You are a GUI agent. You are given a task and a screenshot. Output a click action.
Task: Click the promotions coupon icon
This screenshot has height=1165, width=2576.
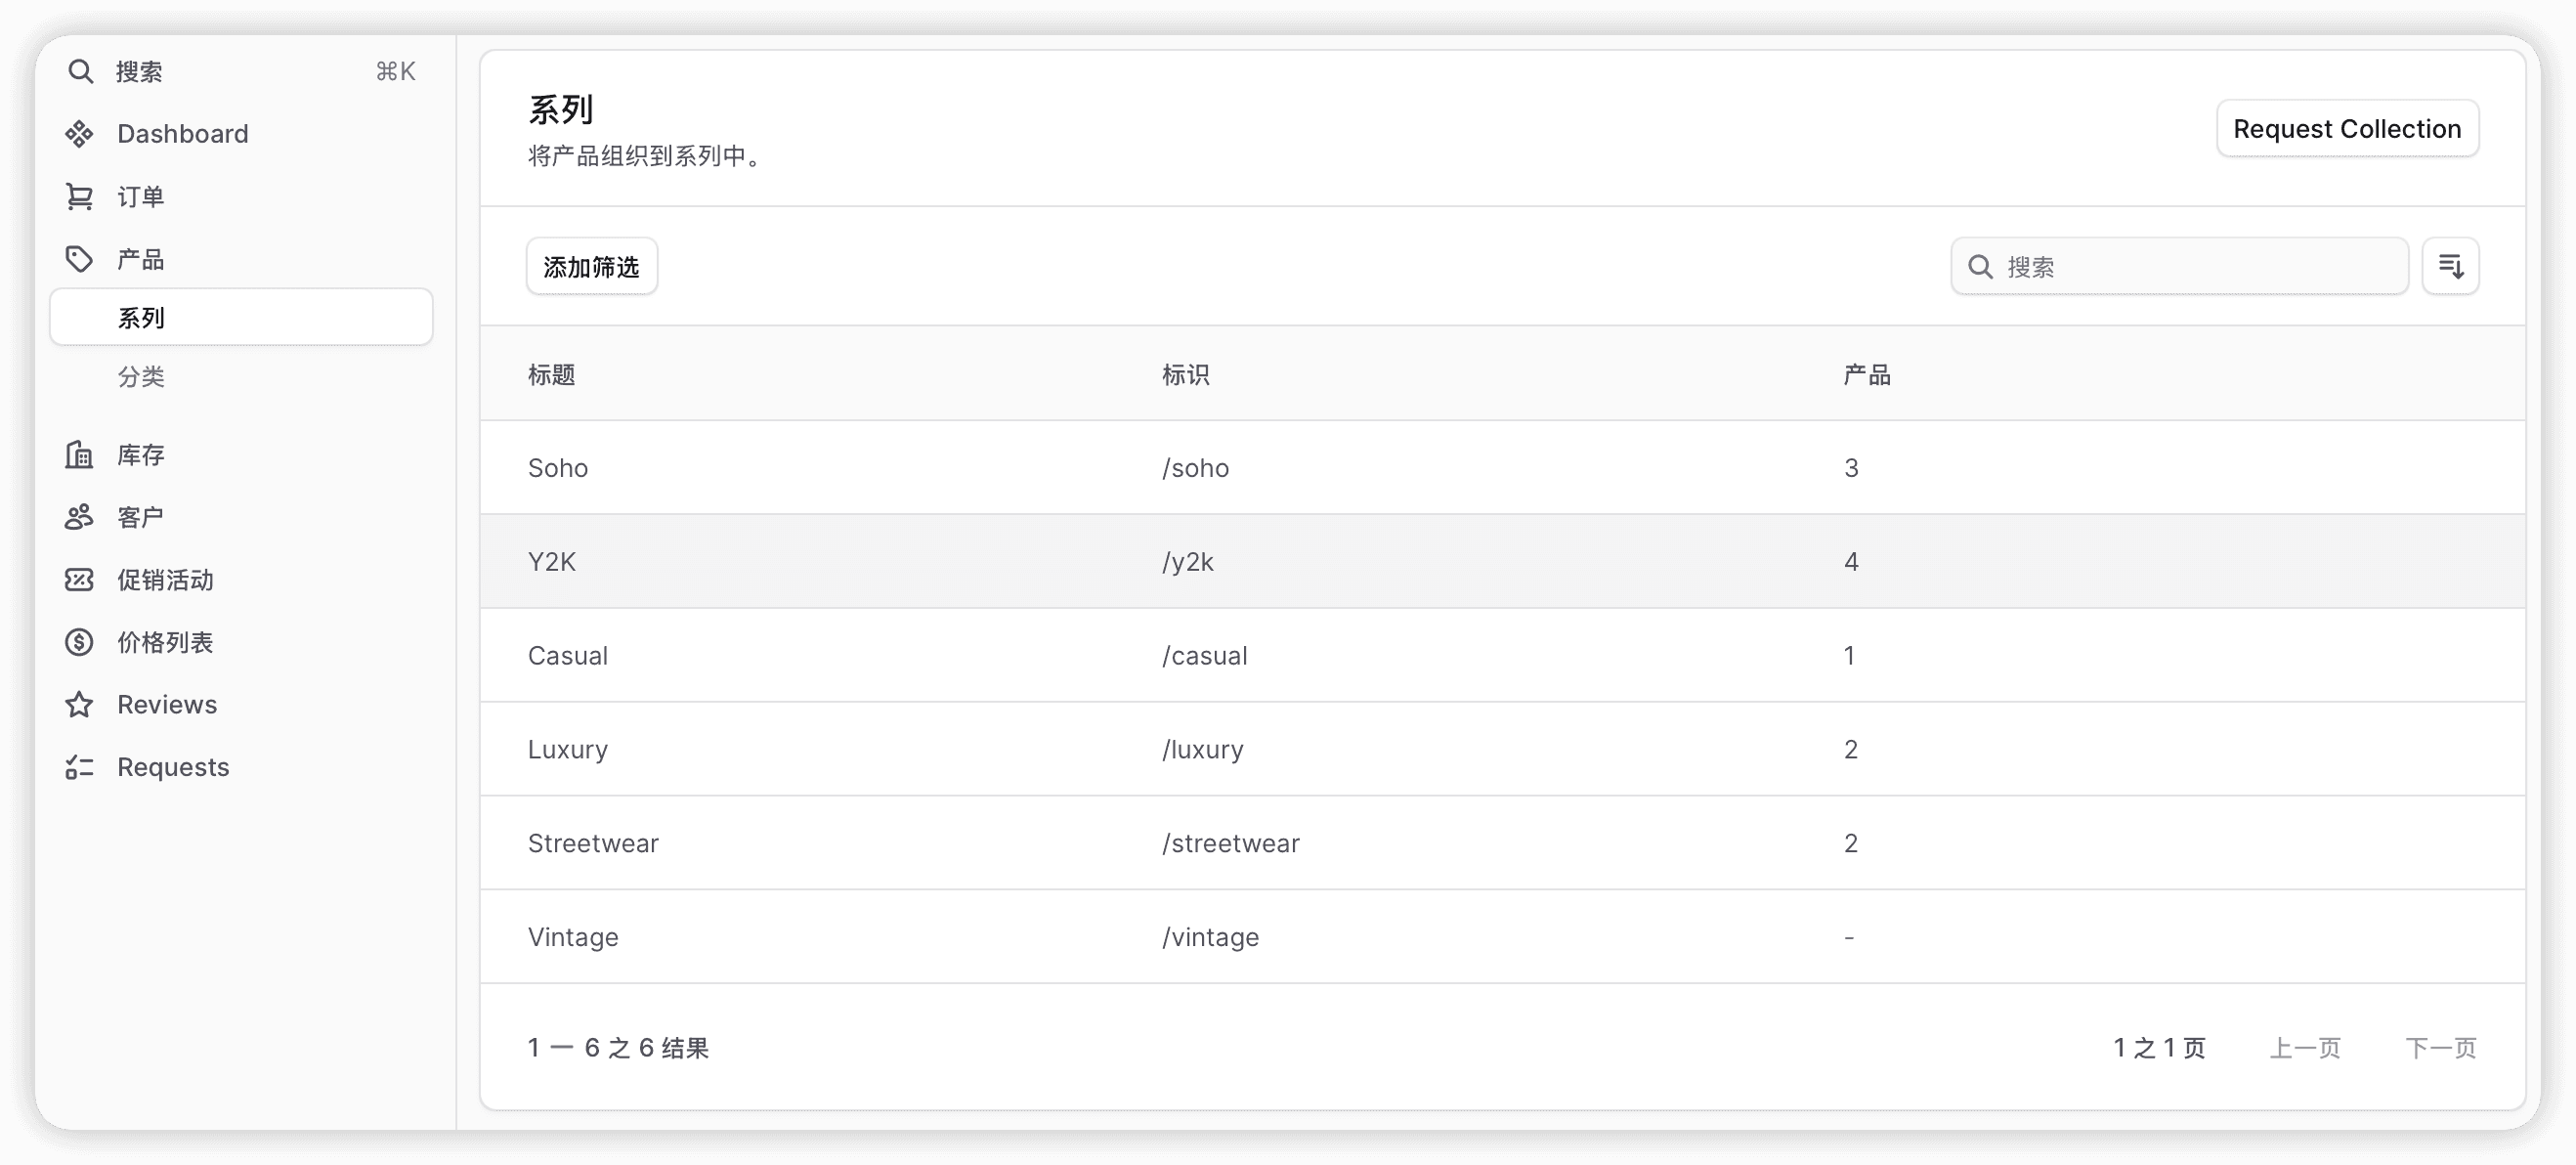[x=80, y=580]
